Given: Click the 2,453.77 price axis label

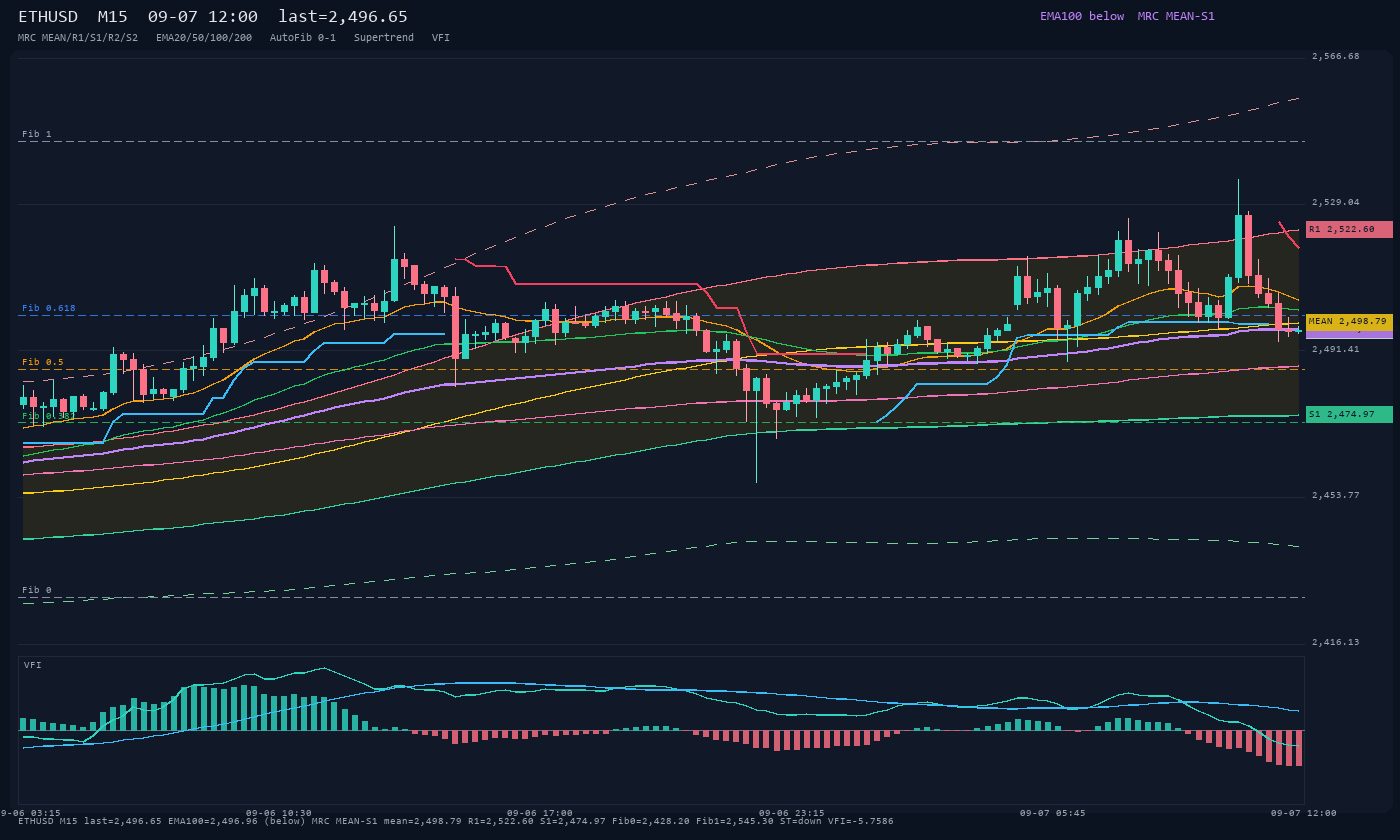Looking at the screenshot, I should coord(1336,495).
